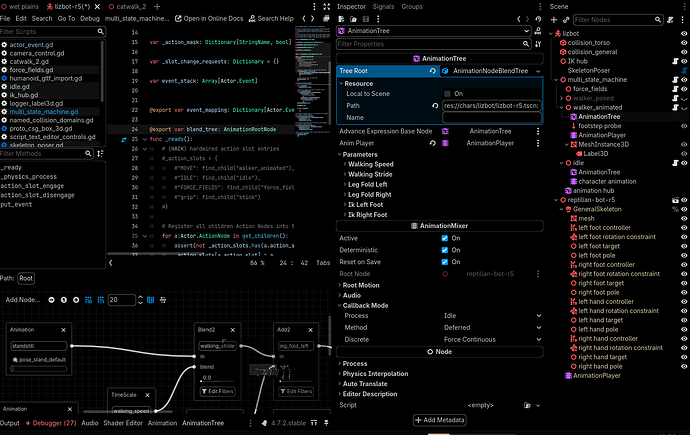Viewport: 690px width, 435px height.
Task: Open Inspector property tools menu
Action: (x=538, y=44)
